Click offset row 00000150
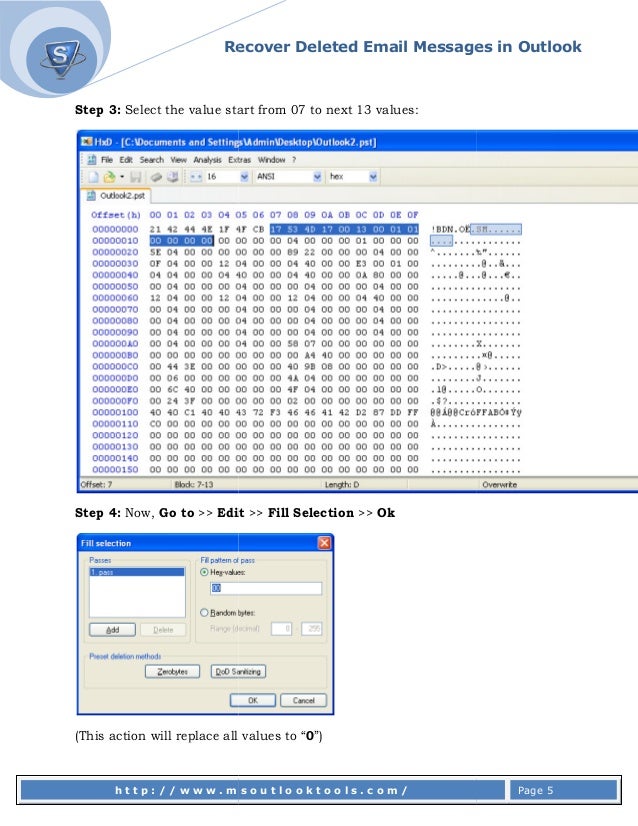This screenshot has height=826, width=638. coord(115,469)
